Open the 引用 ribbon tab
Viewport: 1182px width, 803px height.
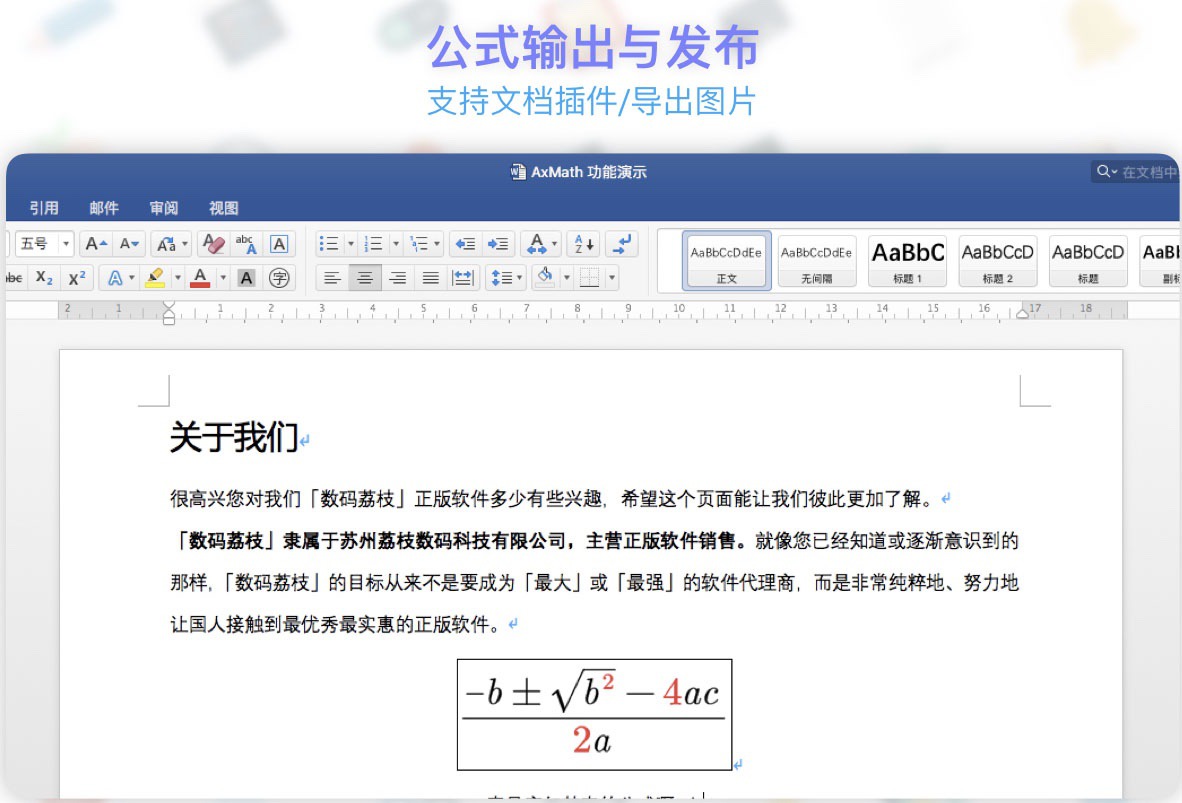pos(44,208)
